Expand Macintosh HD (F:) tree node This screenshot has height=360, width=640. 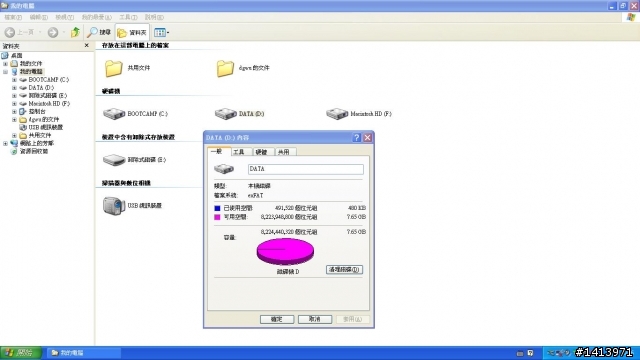[x=14, y=104]
